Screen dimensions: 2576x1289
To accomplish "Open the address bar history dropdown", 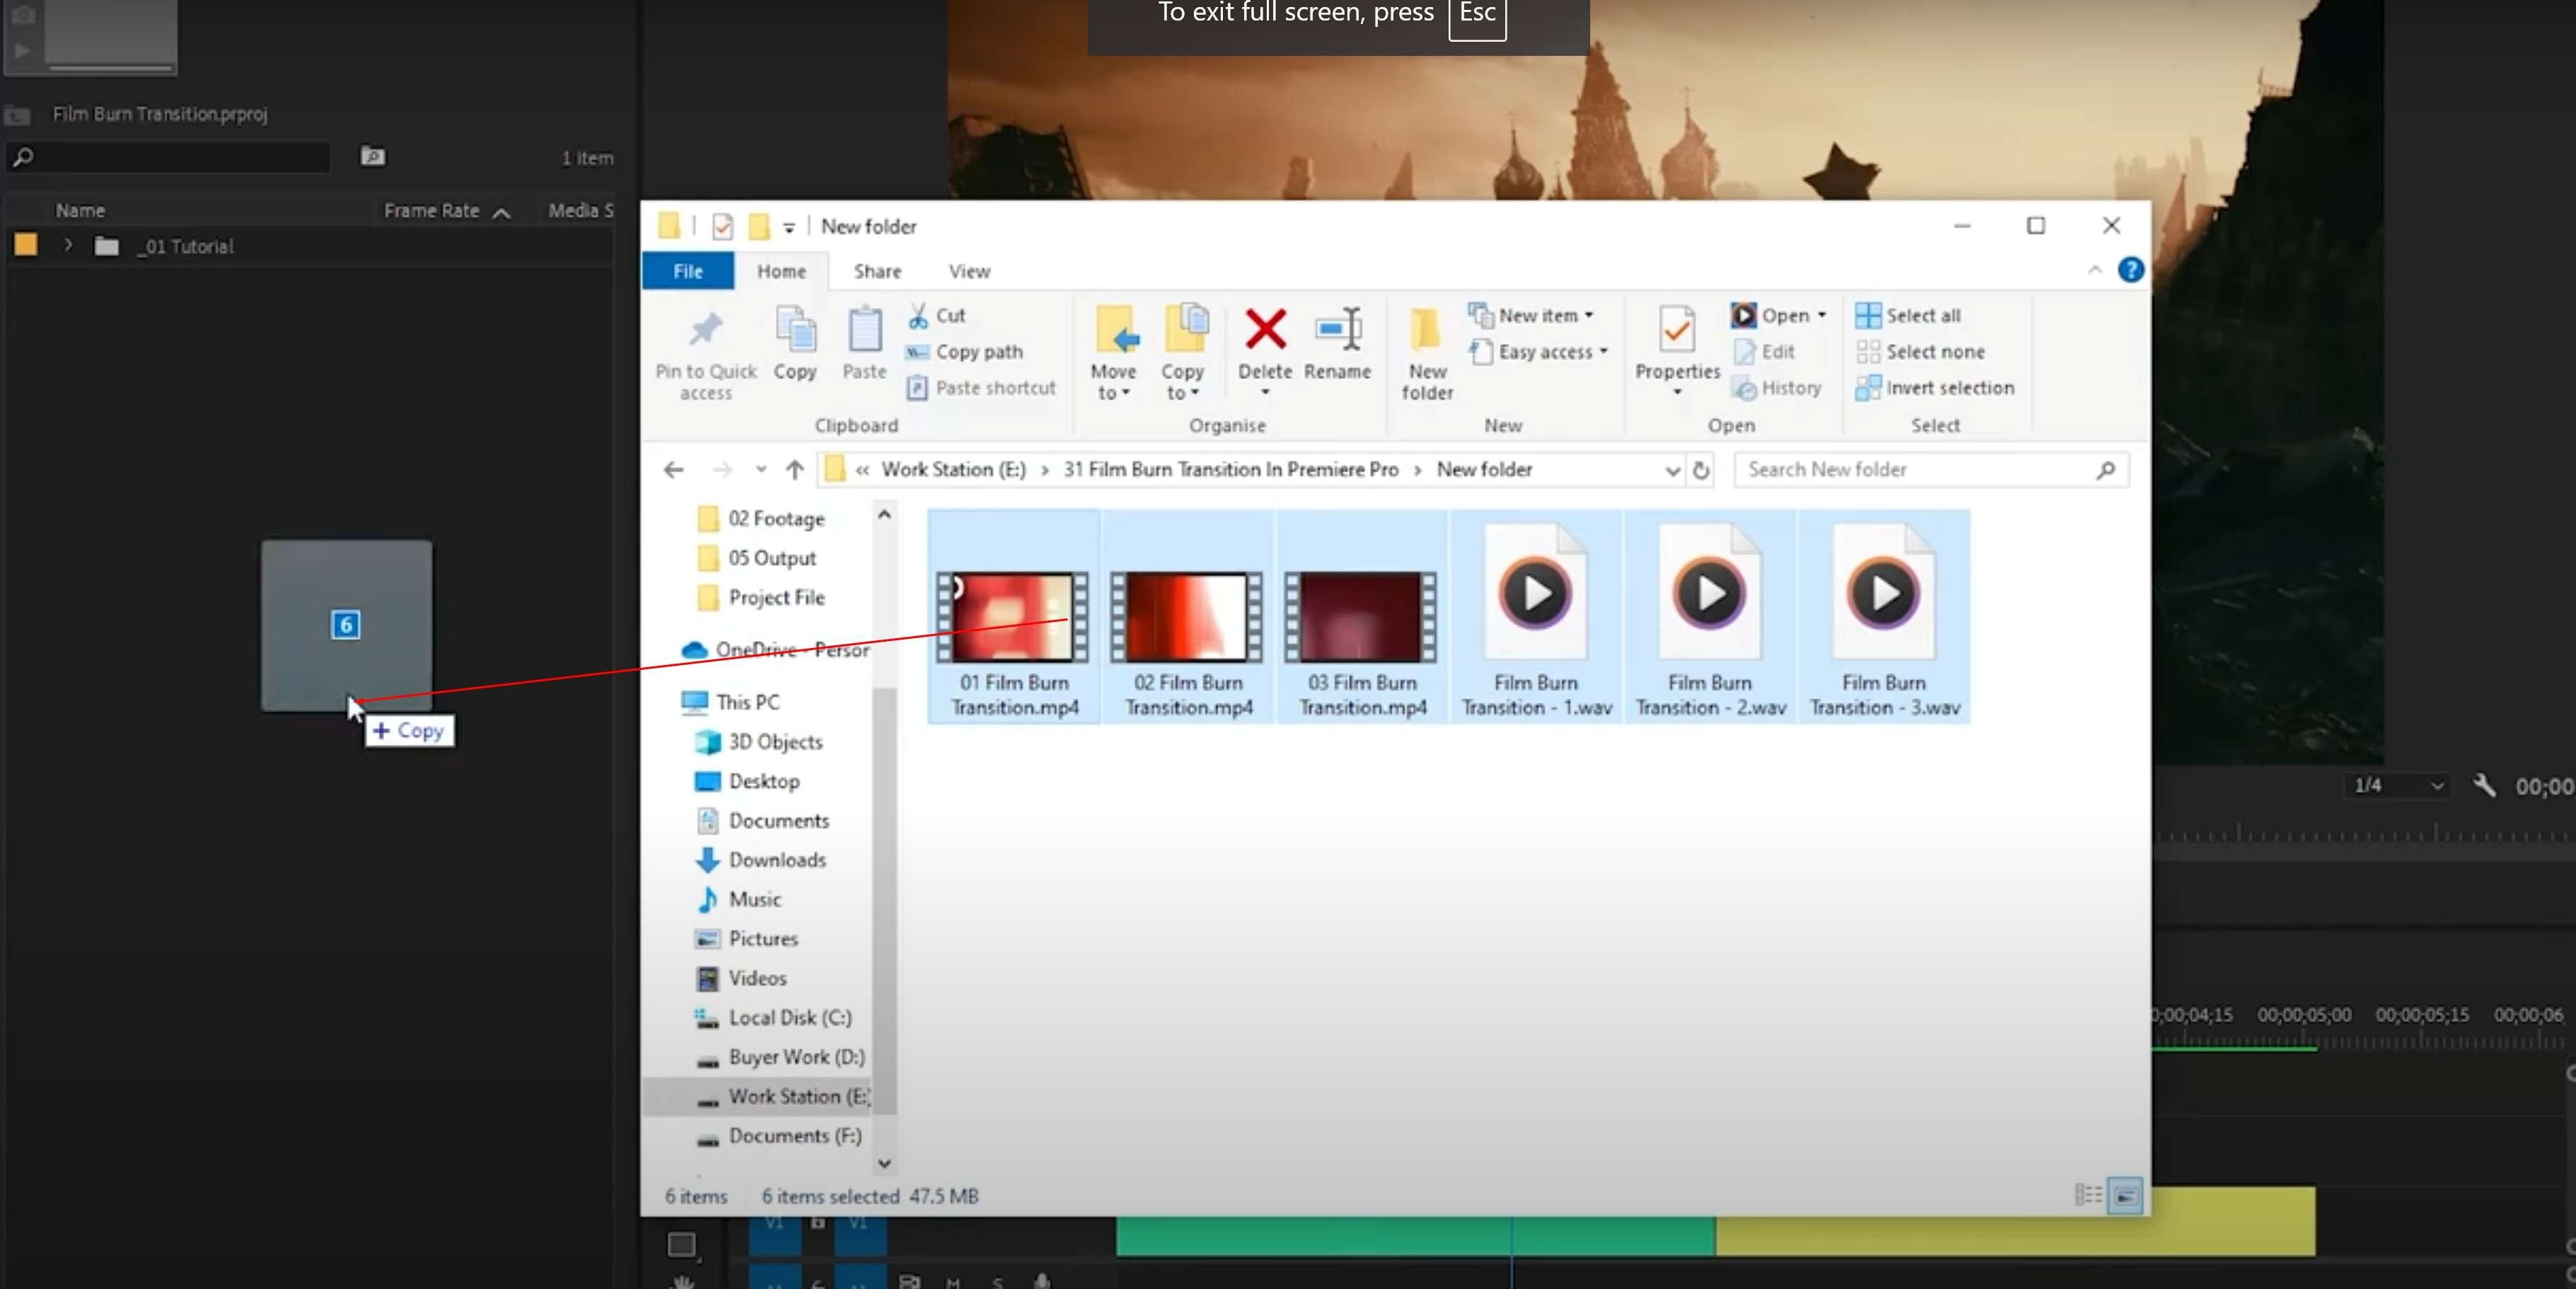I will [1672, 471].
